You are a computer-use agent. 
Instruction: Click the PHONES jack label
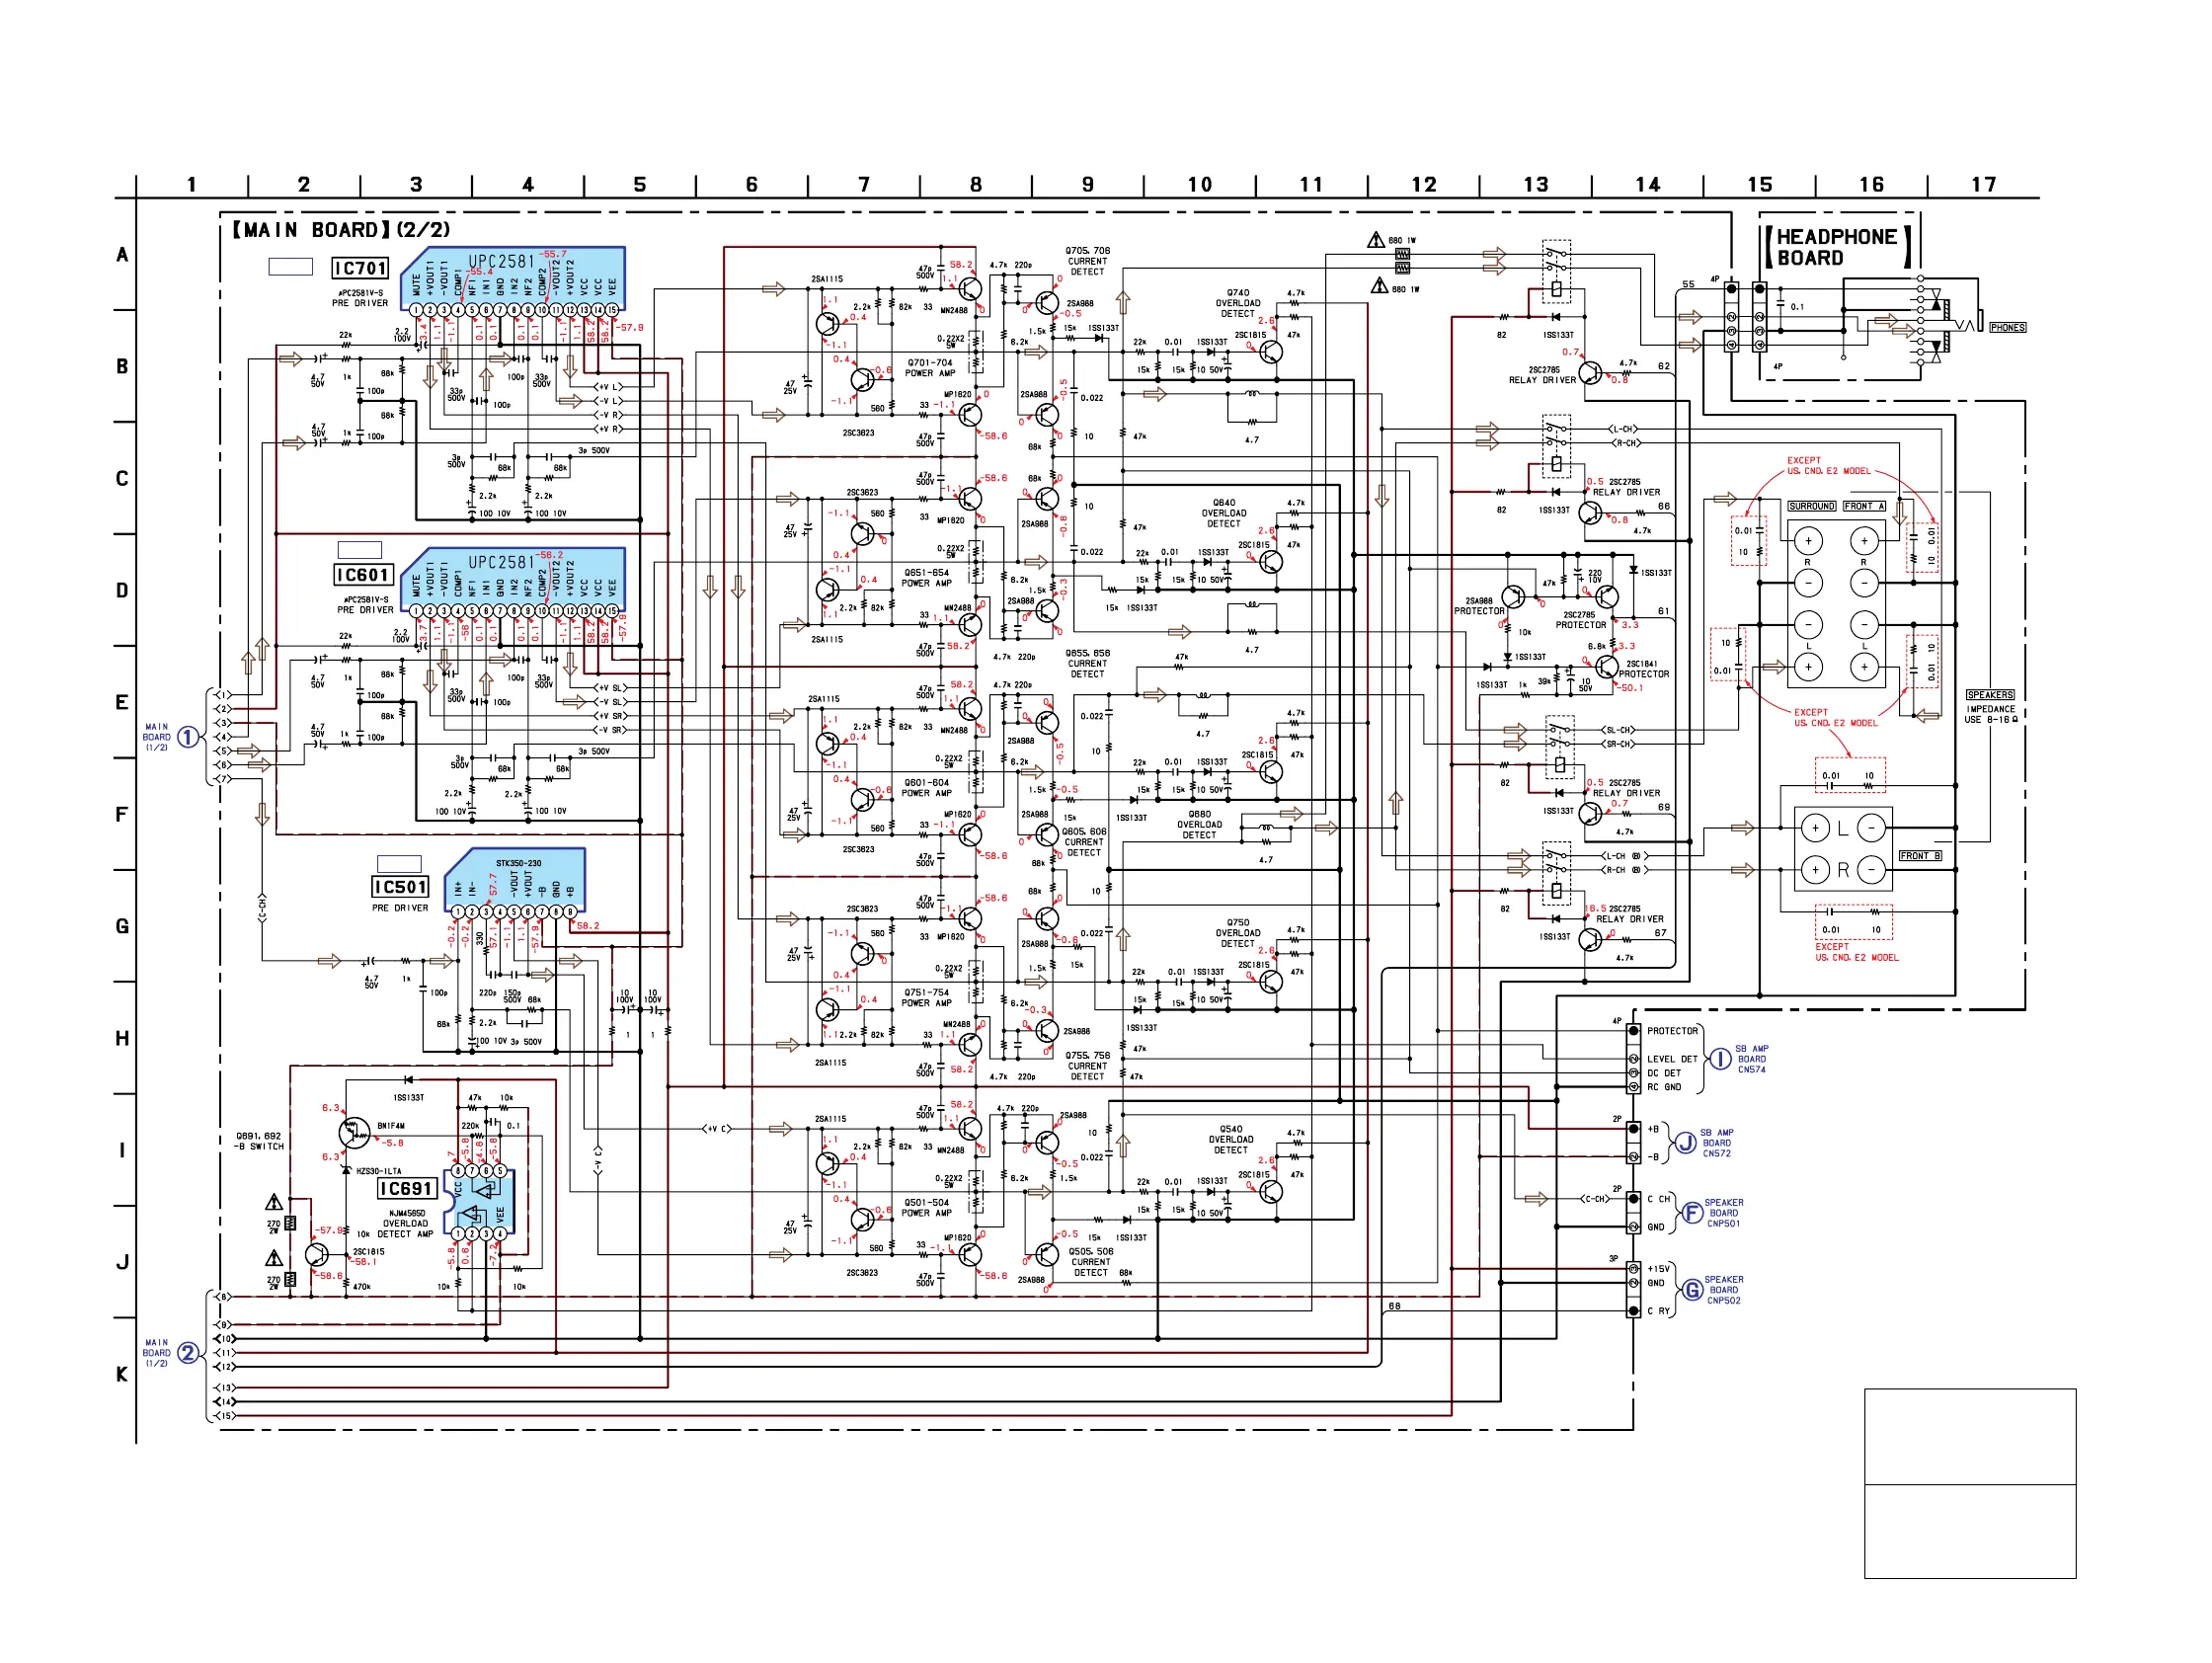coord(2007,327)
